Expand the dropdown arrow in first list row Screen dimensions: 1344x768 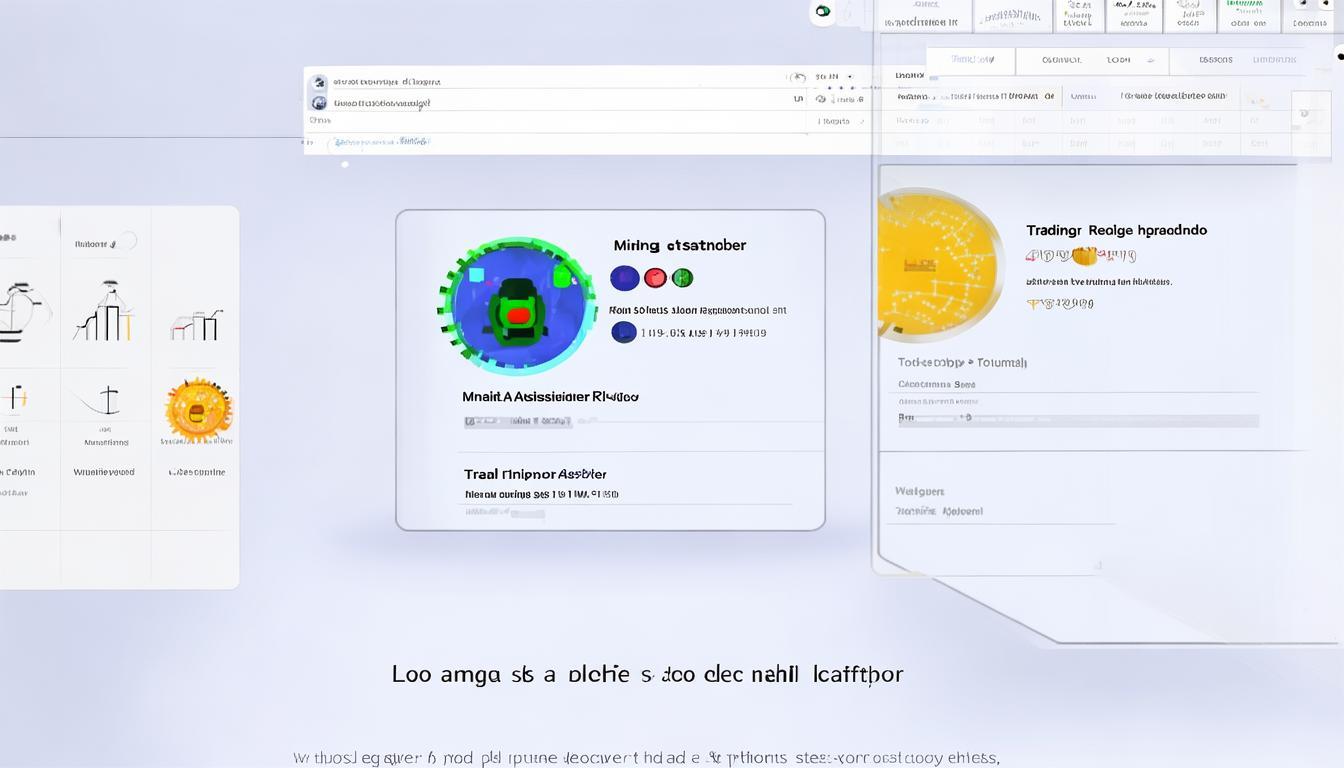849,77
